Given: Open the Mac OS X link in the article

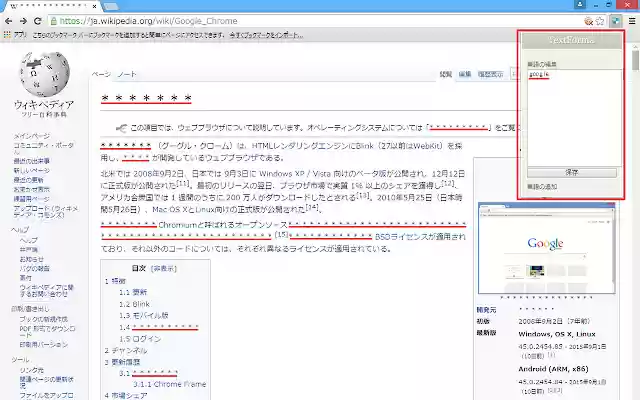Looking at the screenshot, I should [x=171, y=209].
